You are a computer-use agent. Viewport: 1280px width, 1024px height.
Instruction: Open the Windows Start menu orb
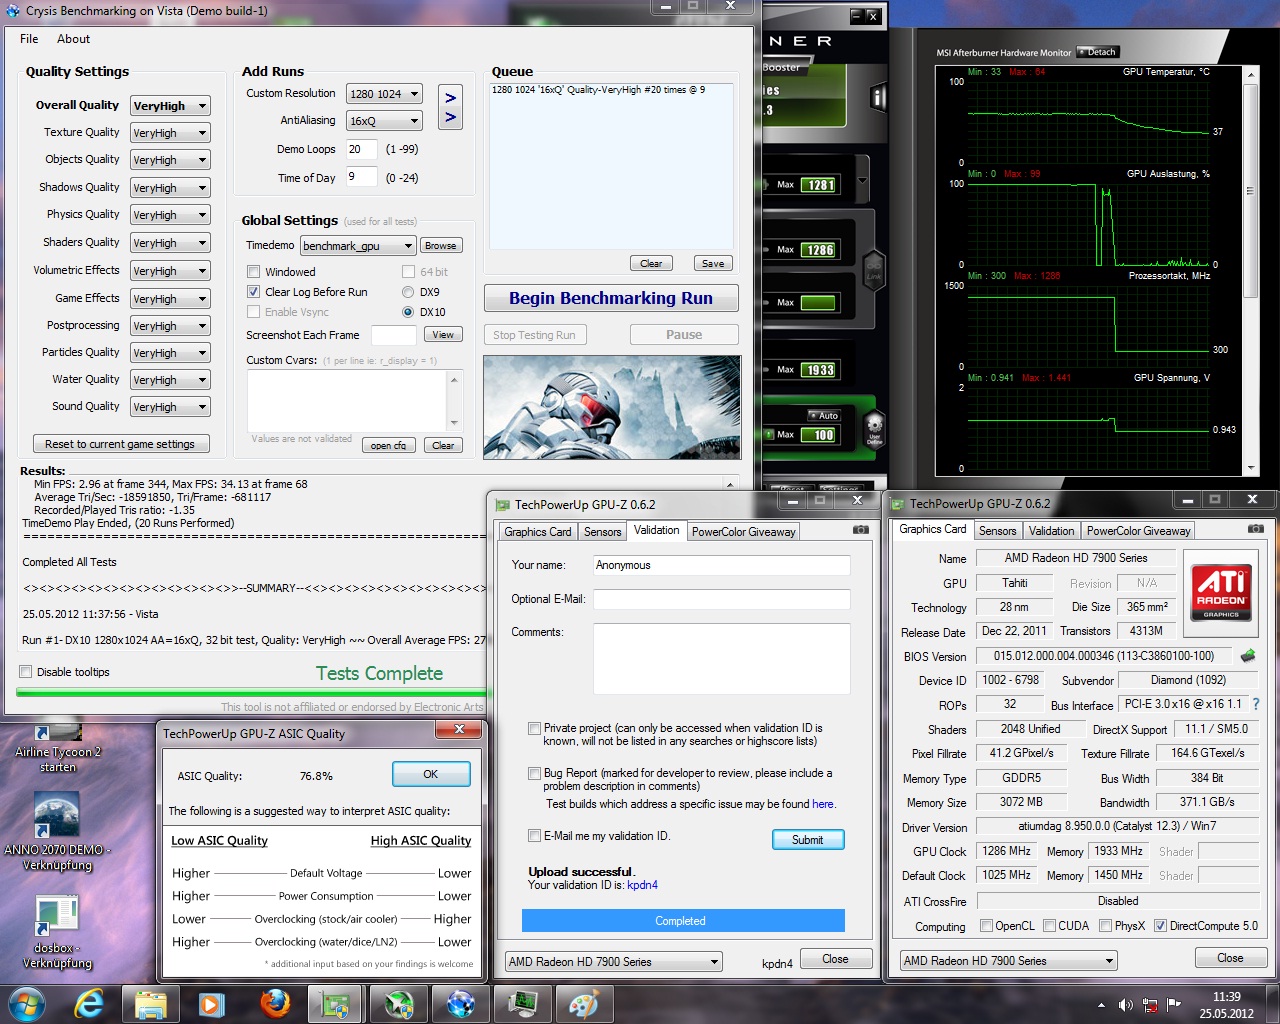26,1003
